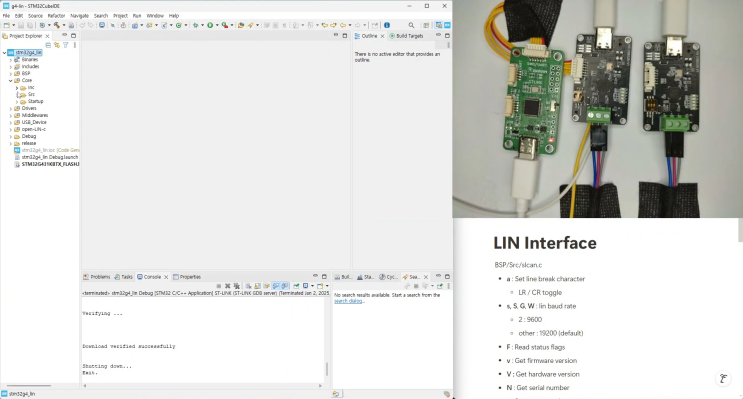
Task: Minimize the Project Explorer view
Action: [x=64, y=35]
